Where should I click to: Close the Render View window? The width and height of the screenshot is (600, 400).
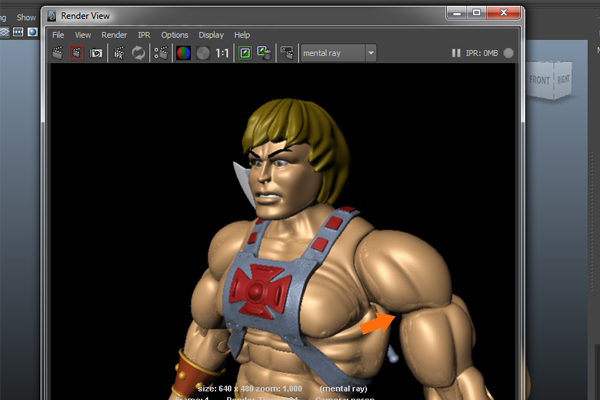pos(504,13)
